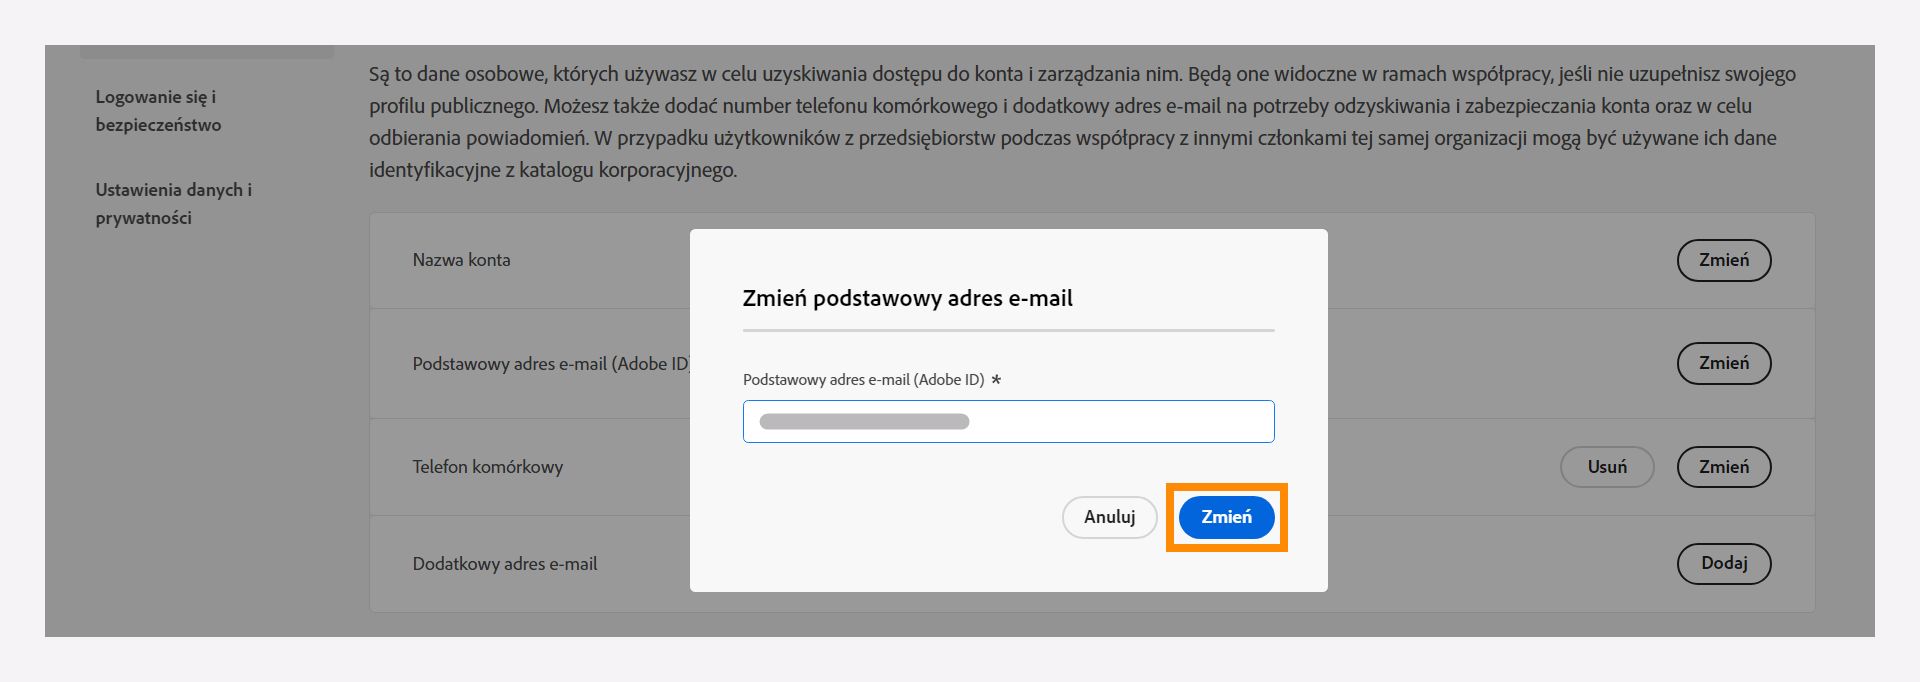The width and height of the screenshot is (1920, 682).
Task: Click the Telefon komórkowy row label
Action: (x=489, y=466)
